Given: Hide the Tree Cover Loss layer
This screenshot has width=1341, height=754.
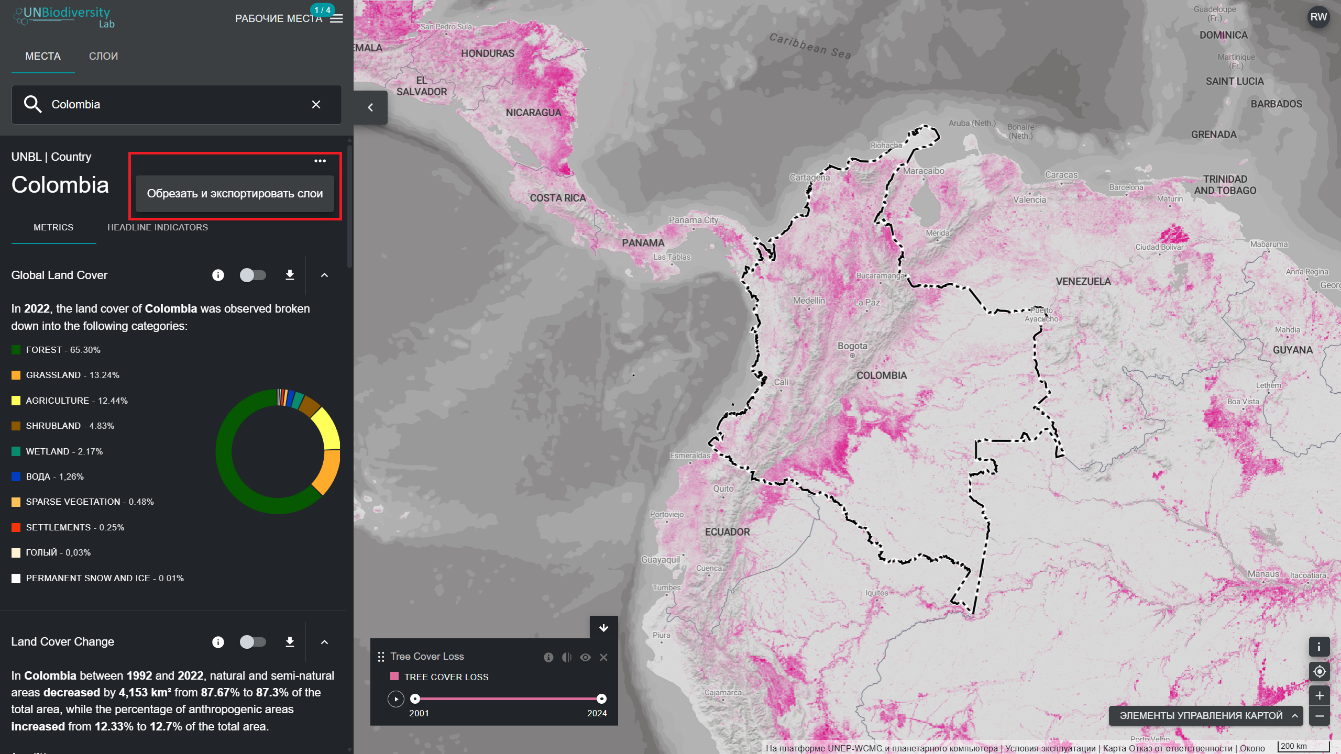Looking at the screenshot, I should tap(585, 657).
